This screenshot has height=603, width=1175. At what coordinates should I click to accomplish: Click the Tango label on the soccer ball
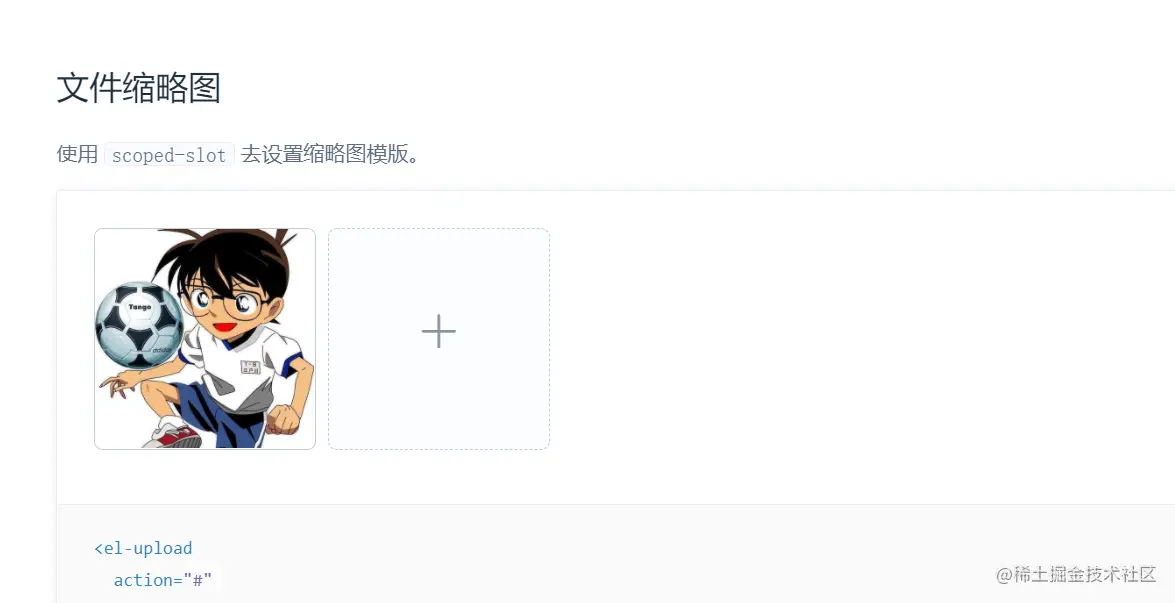point(139,307)
